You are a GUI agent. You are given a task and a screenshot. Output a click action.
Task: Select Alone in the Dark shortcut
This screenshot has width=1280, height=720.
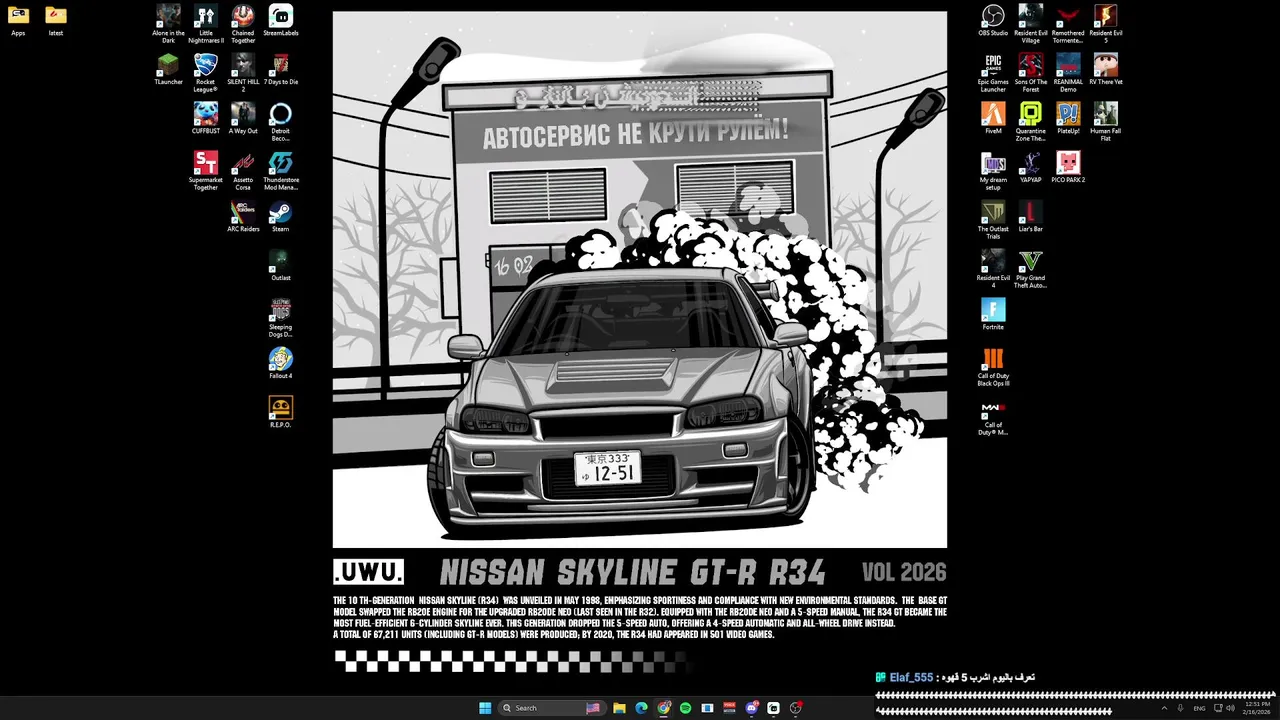point(168,23)
